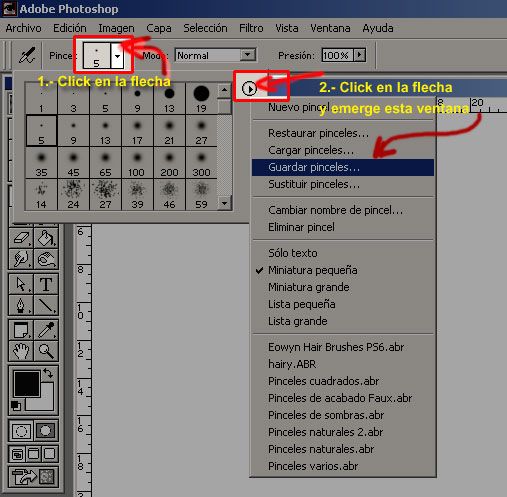Swap foreground and background colors
Screen dimensions: 507x497
[x=48, y=373]
